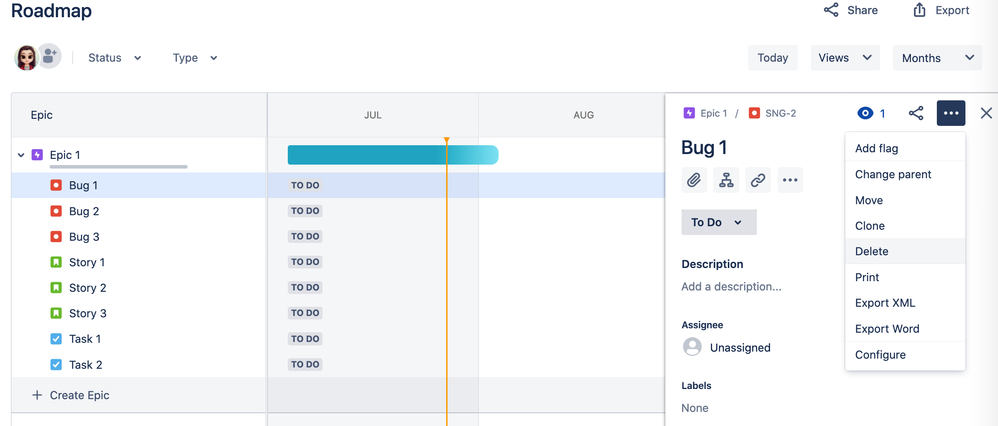This screenshot has width=998, height=426.
Task: Click the Epic 1 progress bar under its name
Action: point(118,167)
